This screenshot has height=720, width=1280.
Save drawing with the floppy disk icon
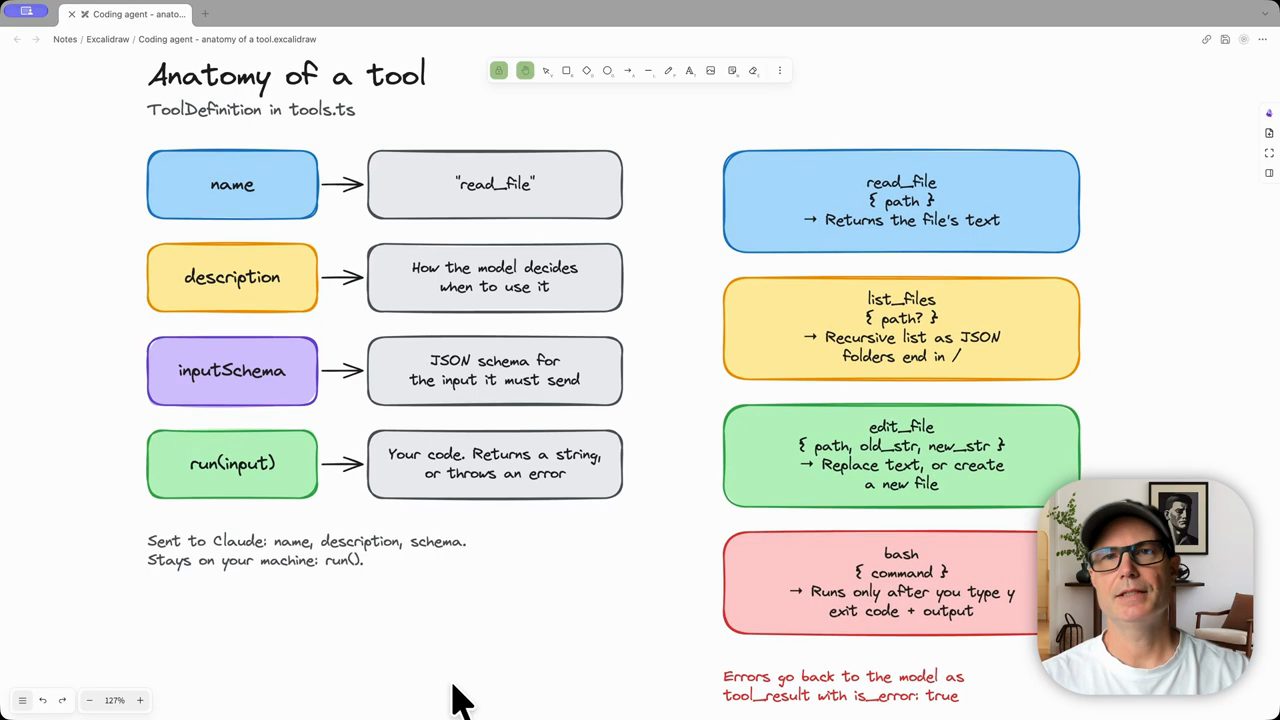[x=1225, y=39]
